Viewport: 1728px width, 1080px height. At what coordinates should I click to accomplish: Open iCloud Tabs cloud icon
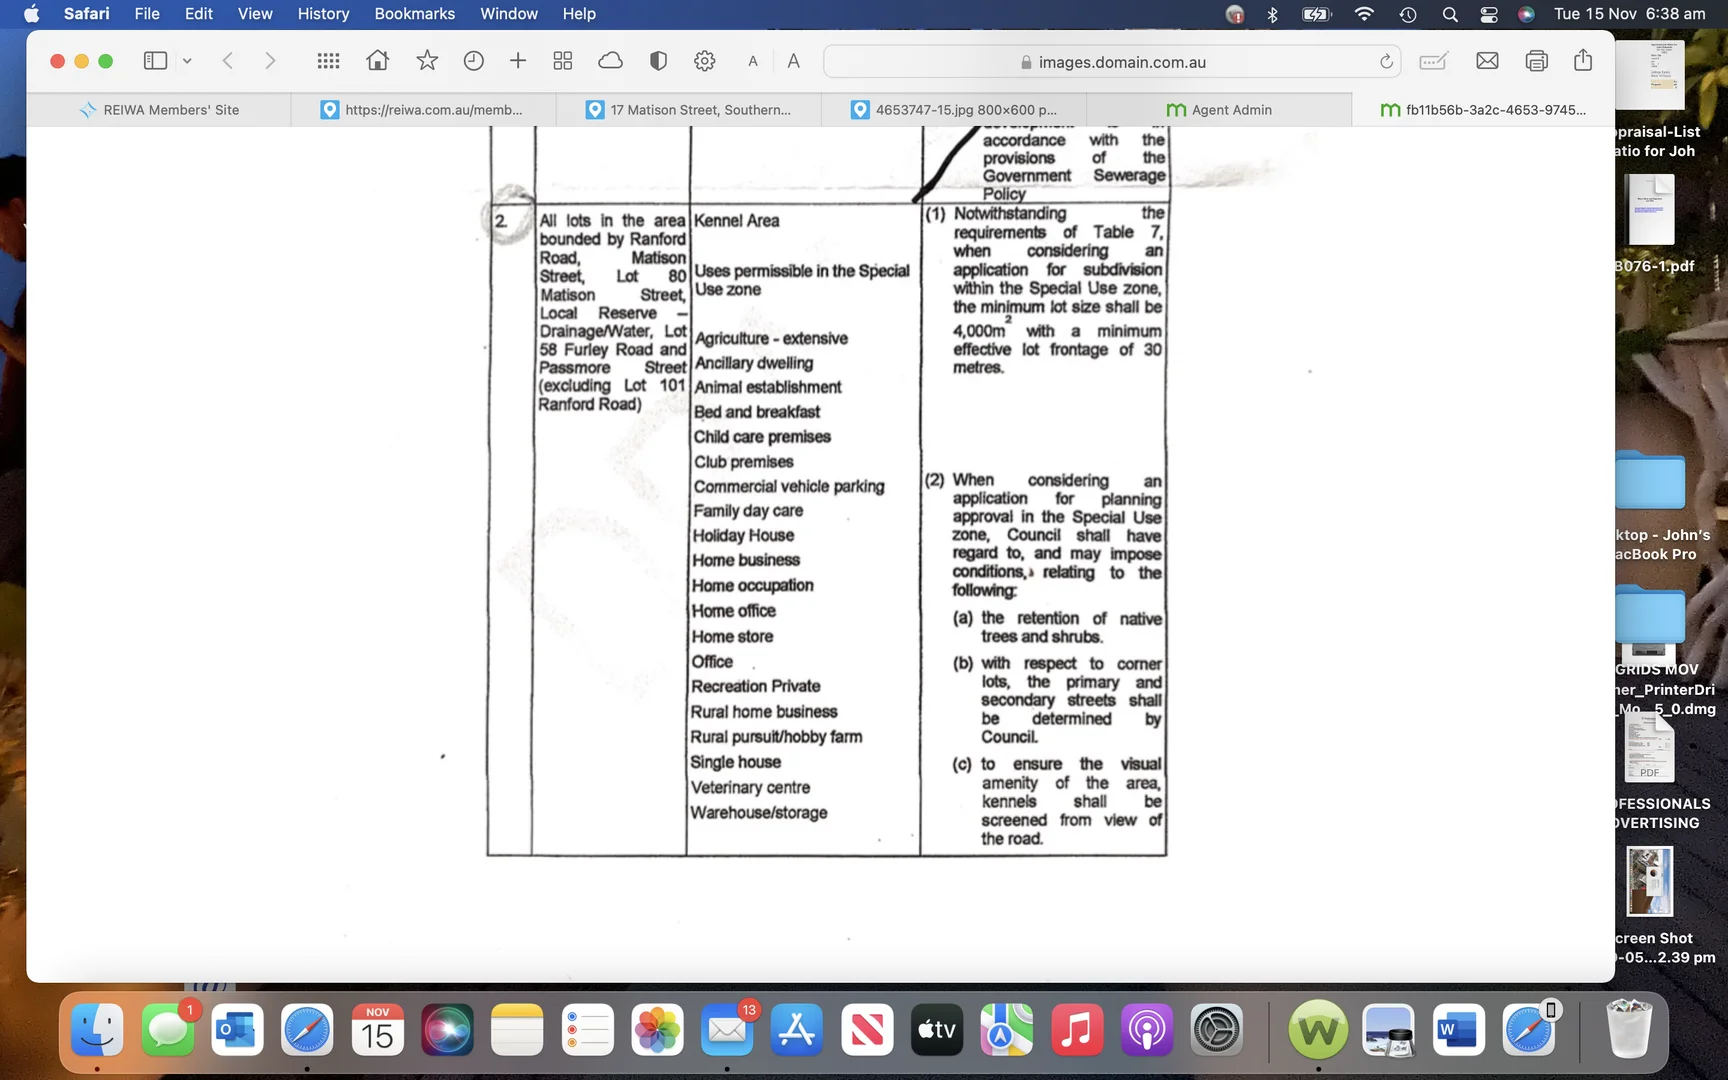click(x=610, y=61)
